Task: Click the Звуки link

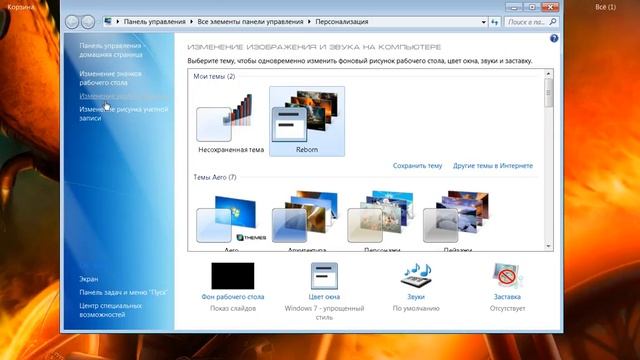Action: tap(416, 297)
